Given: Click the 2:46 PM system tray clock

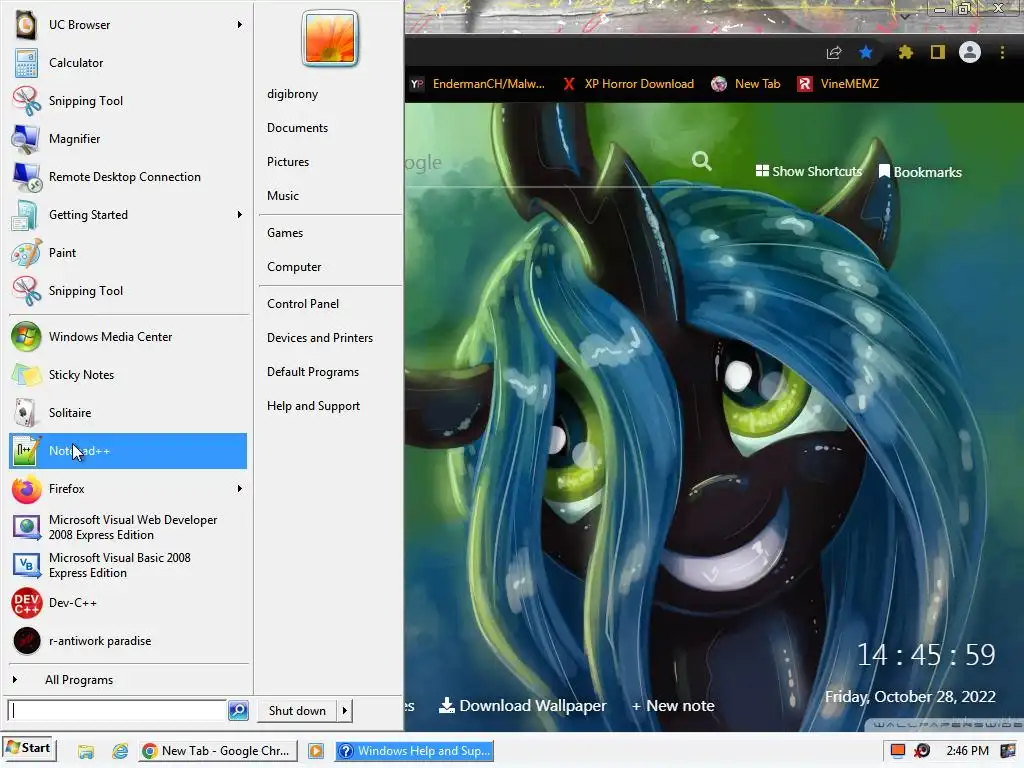Looking at the screenshot, I should [967, 750].
